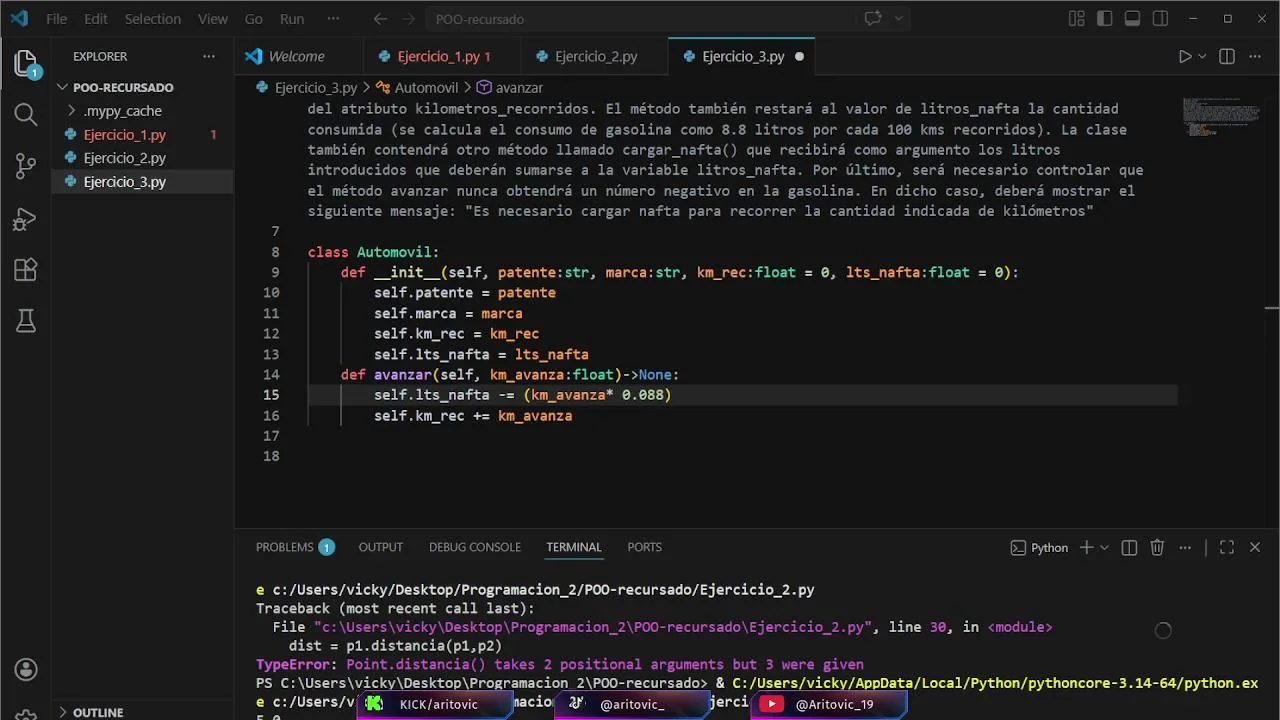Select the Ejercicio_3.py editor tab
Viewport: 1280px width, 720px height.
[743, 57]
